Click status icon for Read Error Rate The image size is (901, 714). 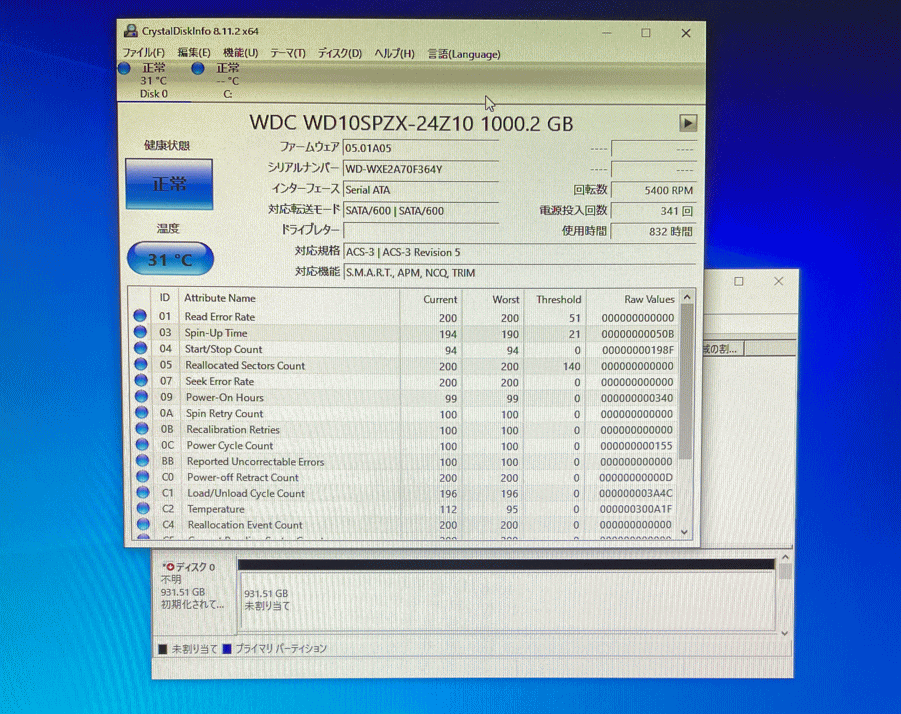pyautogui.click(x=140, y=315)
